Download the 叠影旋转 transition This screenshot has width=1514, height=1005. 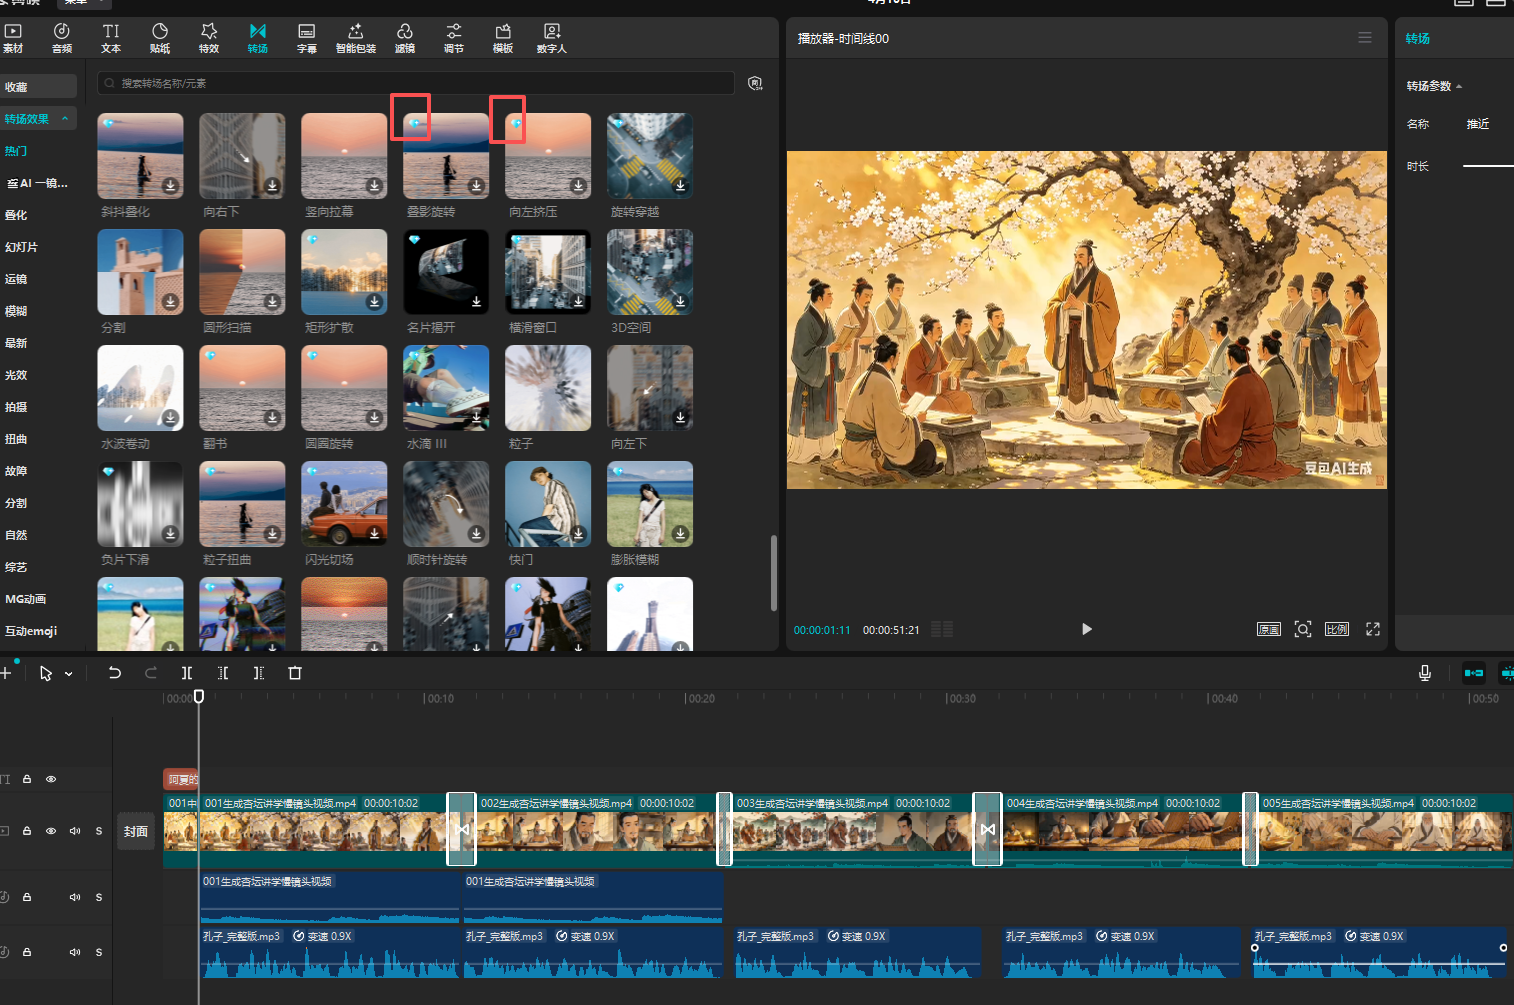(476, 186)
